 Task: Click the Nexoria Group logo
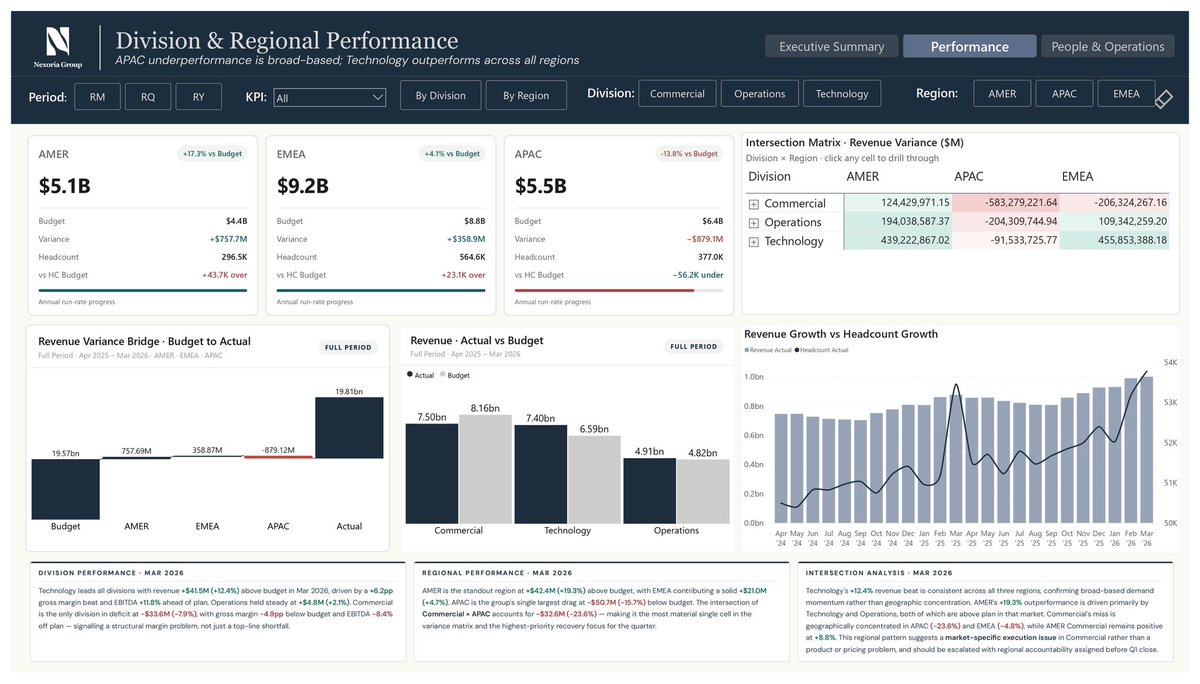(x=57, y=47)
